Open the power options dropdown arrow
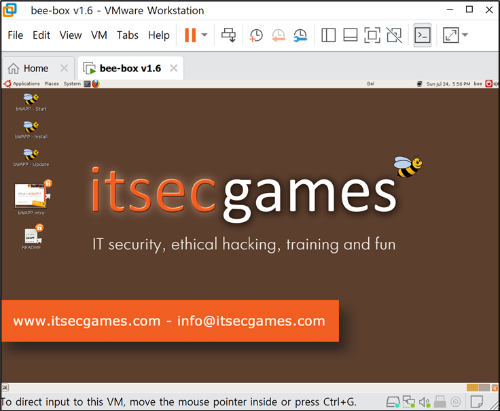The image size is (500, 411). point(204,35)
